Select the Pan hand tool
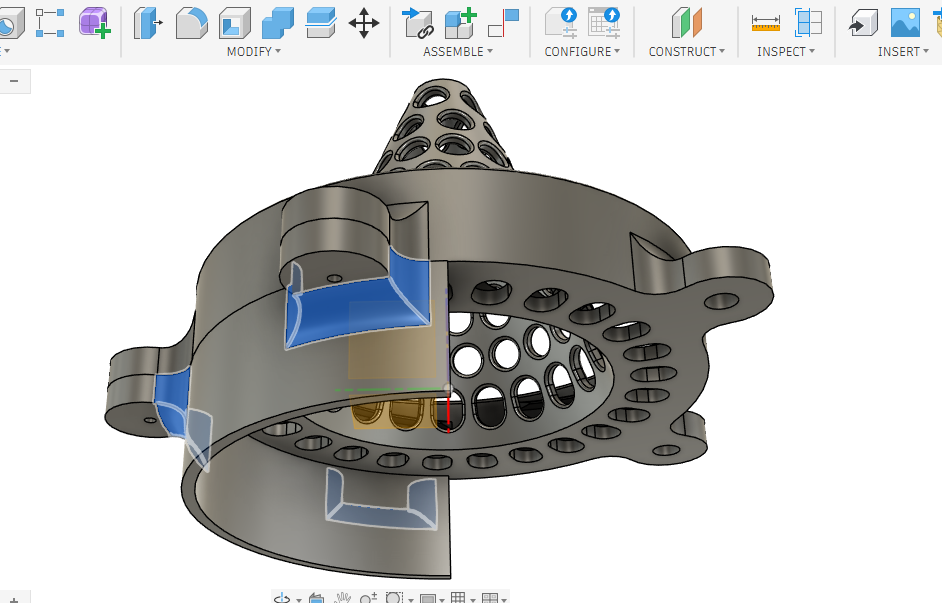The width and height of the screenshot is (942, 603). click(x=342, y=598)
